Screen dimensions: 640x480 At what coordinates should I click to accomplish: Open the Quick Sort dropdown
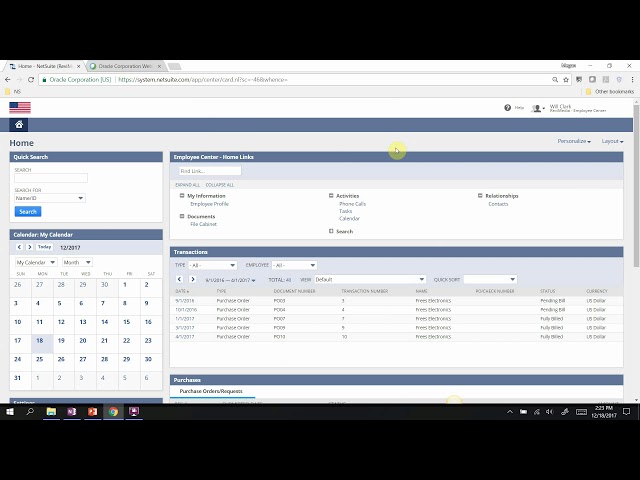(490, 279)
